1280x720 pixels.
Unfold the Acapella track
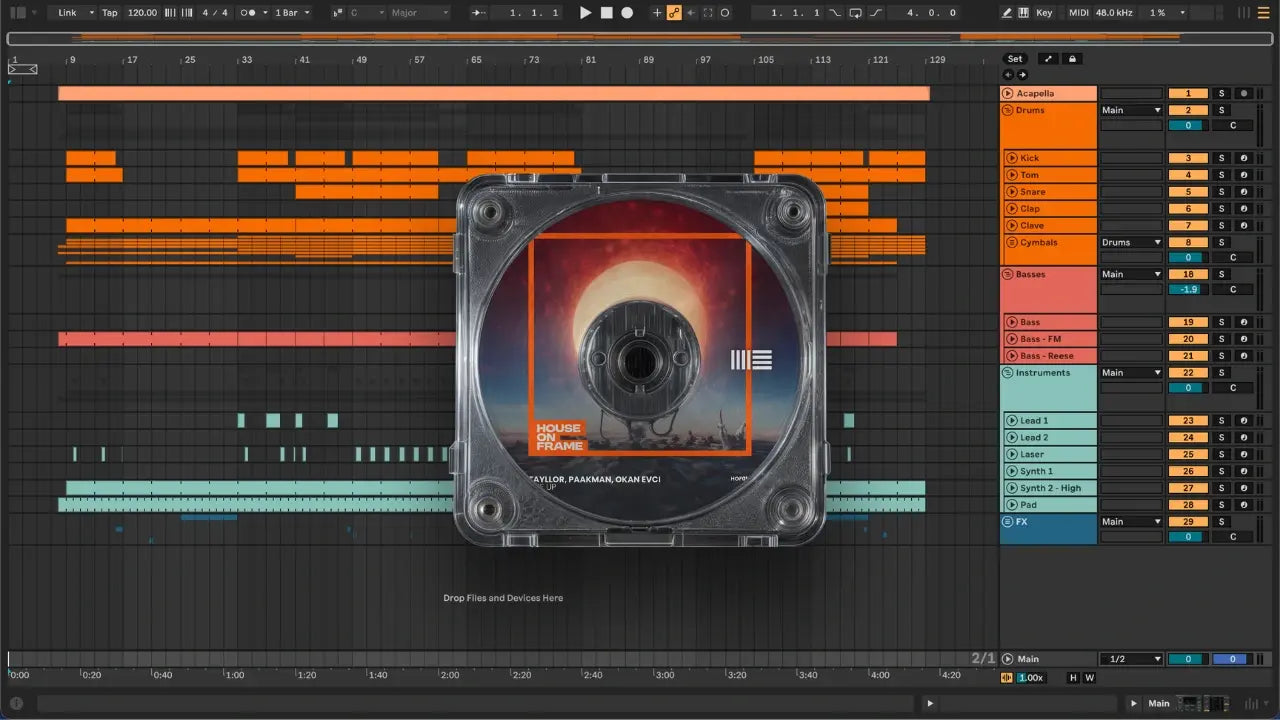(1007, 93)
